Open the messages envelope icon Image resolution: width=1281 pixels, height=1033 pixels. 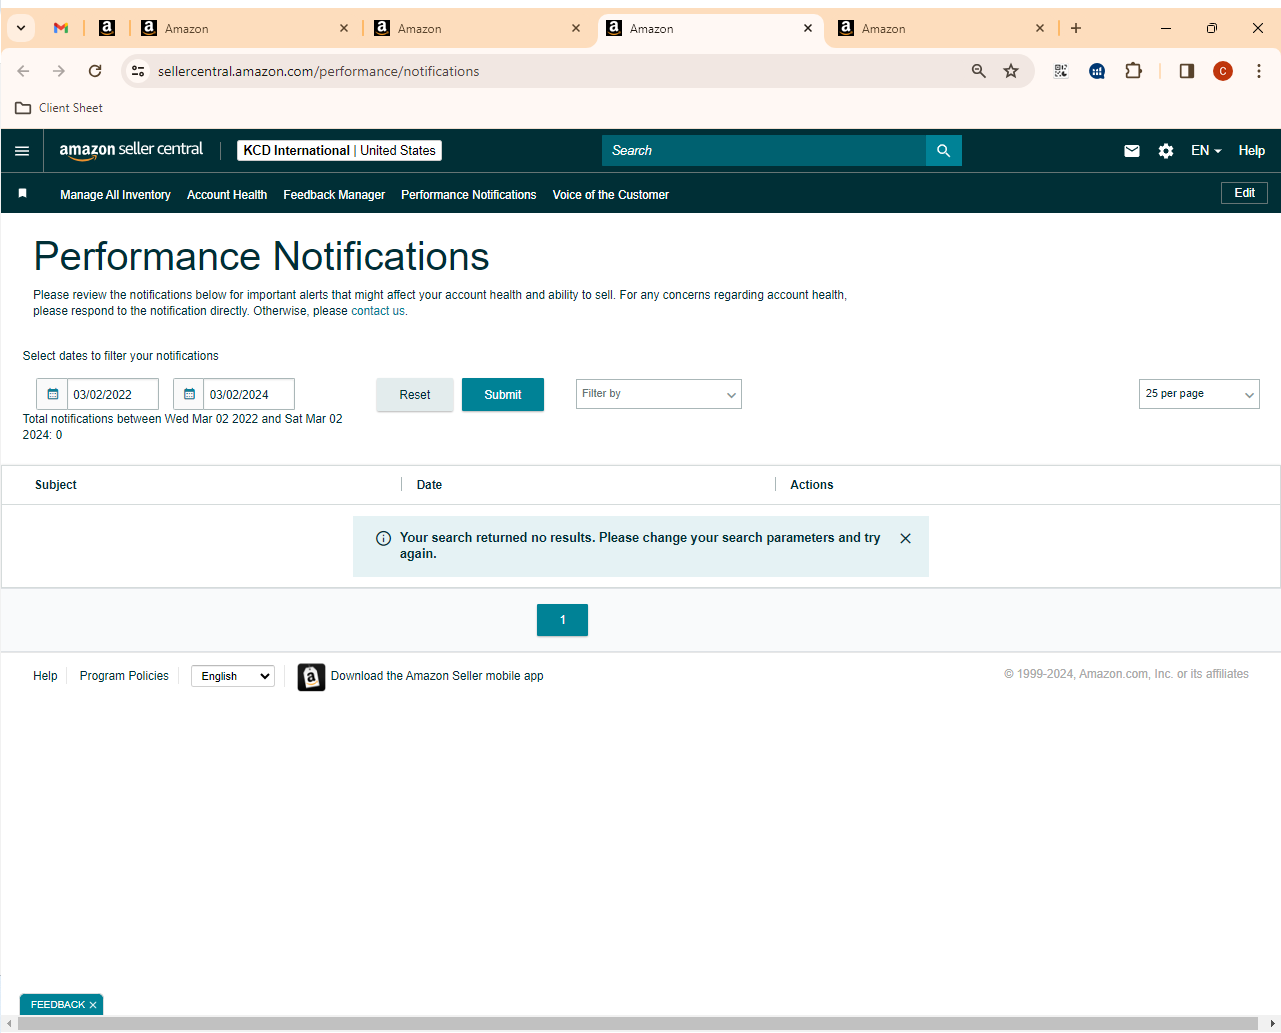pos(1132,151)
